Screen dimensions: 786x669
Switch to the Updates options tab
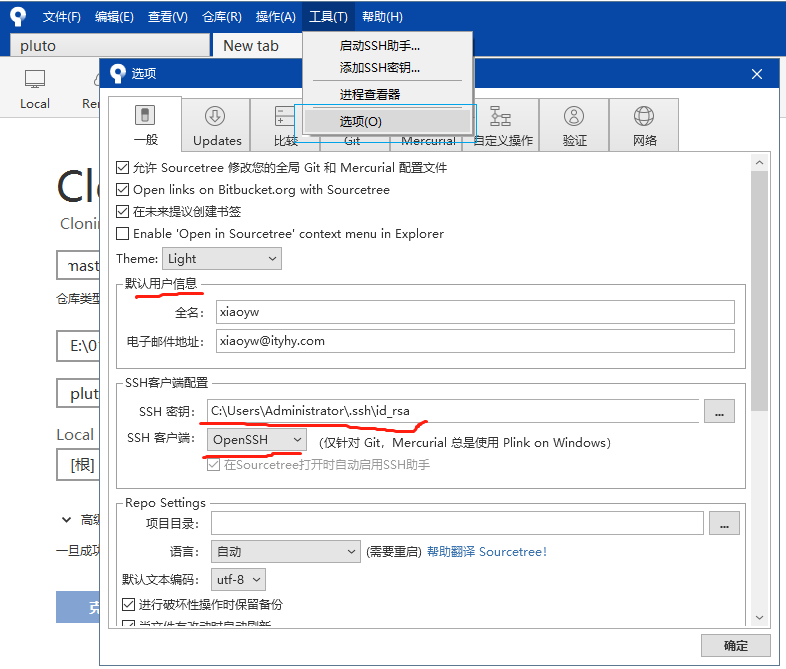tap(216, 125)
